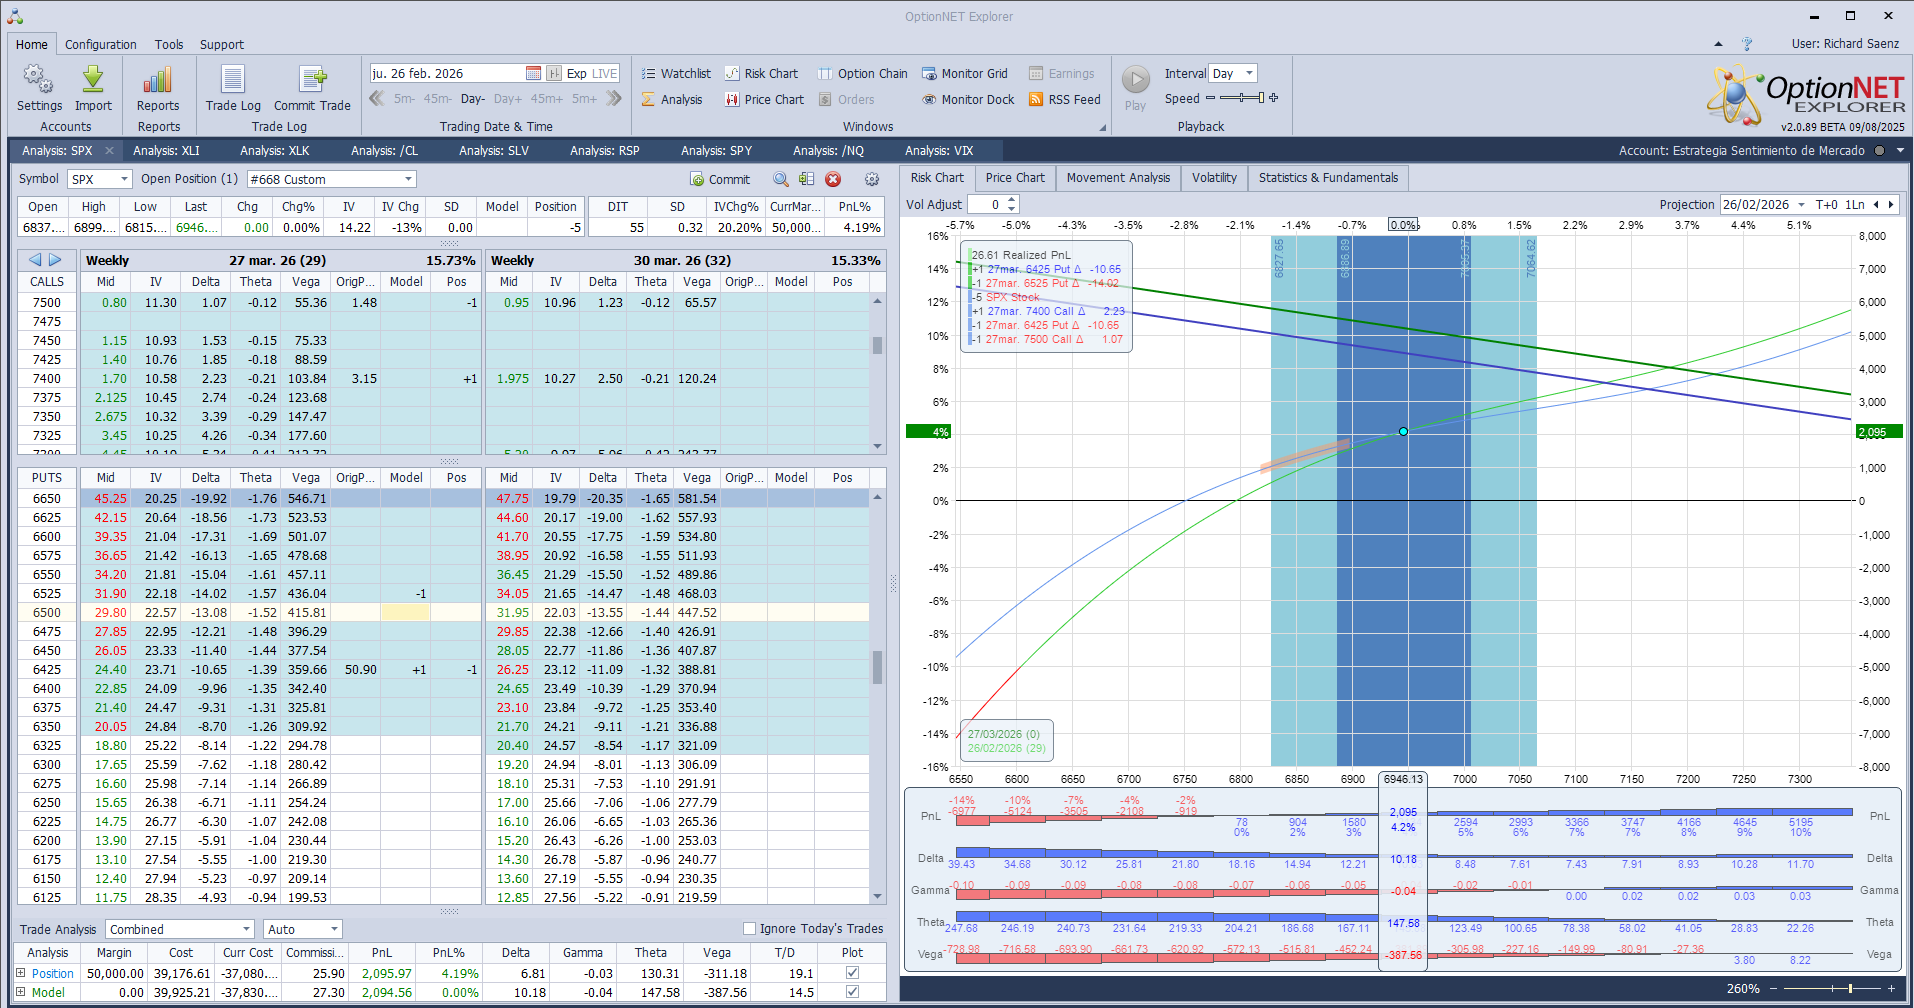Switch to Statistics & Fundamentals tab
The height and width of the screenshot is (1008, 1914).
pyautogui.click(x=1328, y=178)
